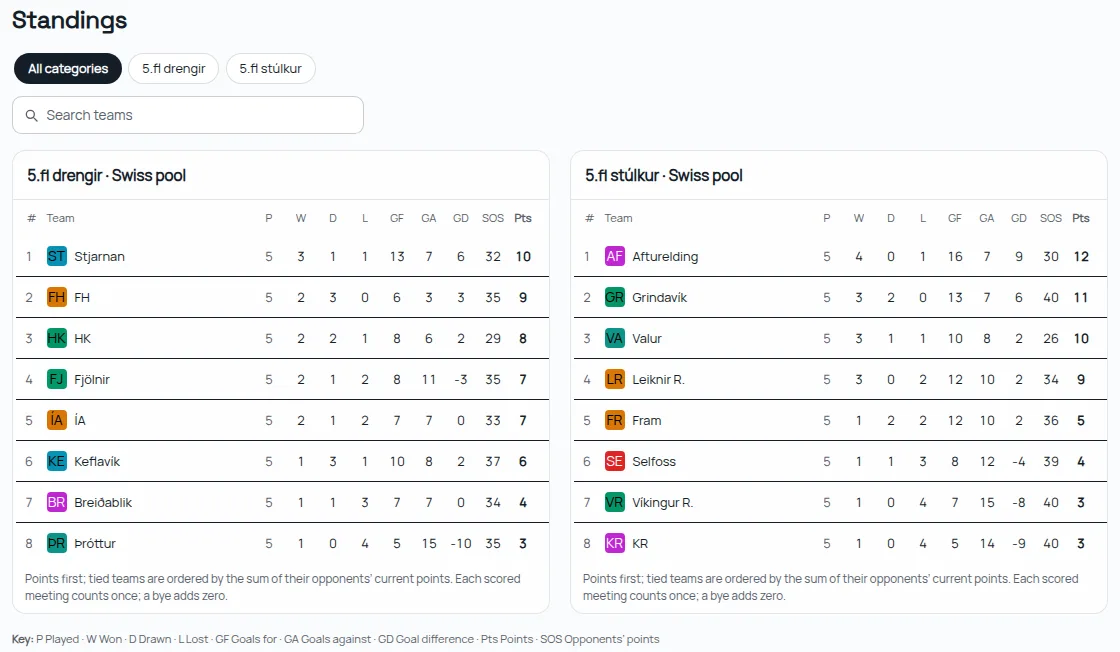Open the Valur team row
1120x652 pixels.
point(840,338)
